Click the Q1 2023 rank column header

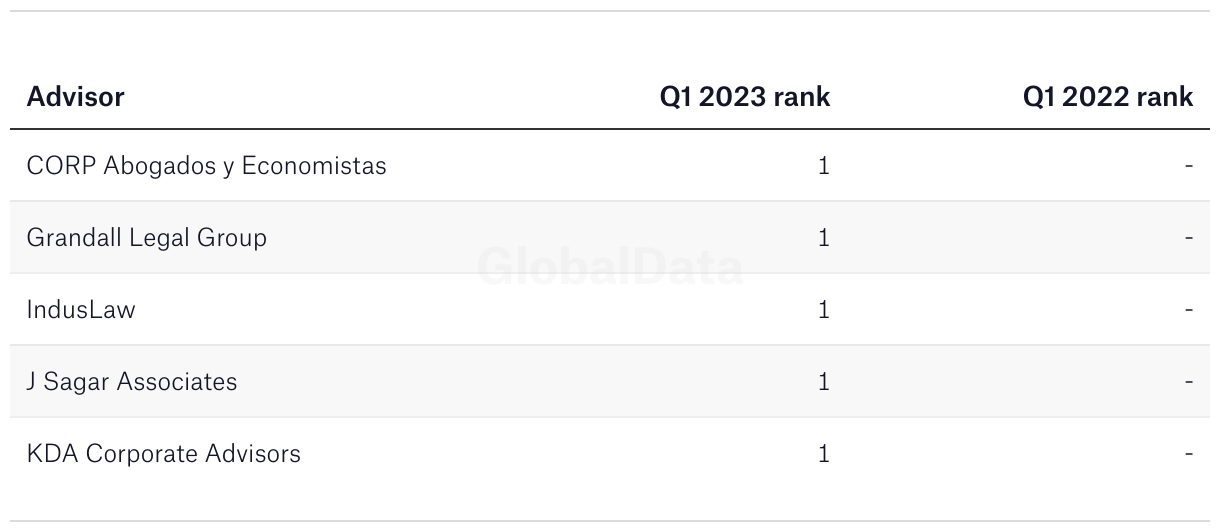[x=744, y=97]
